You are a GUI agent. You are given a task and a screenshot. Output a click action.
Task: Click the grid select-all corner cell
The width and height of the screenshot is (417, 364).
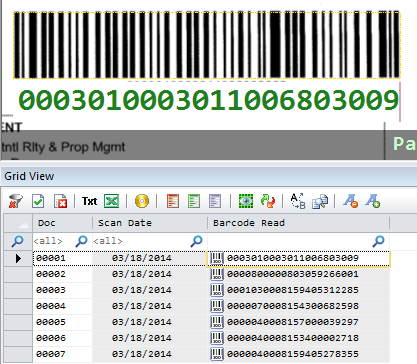coord(18,223)
